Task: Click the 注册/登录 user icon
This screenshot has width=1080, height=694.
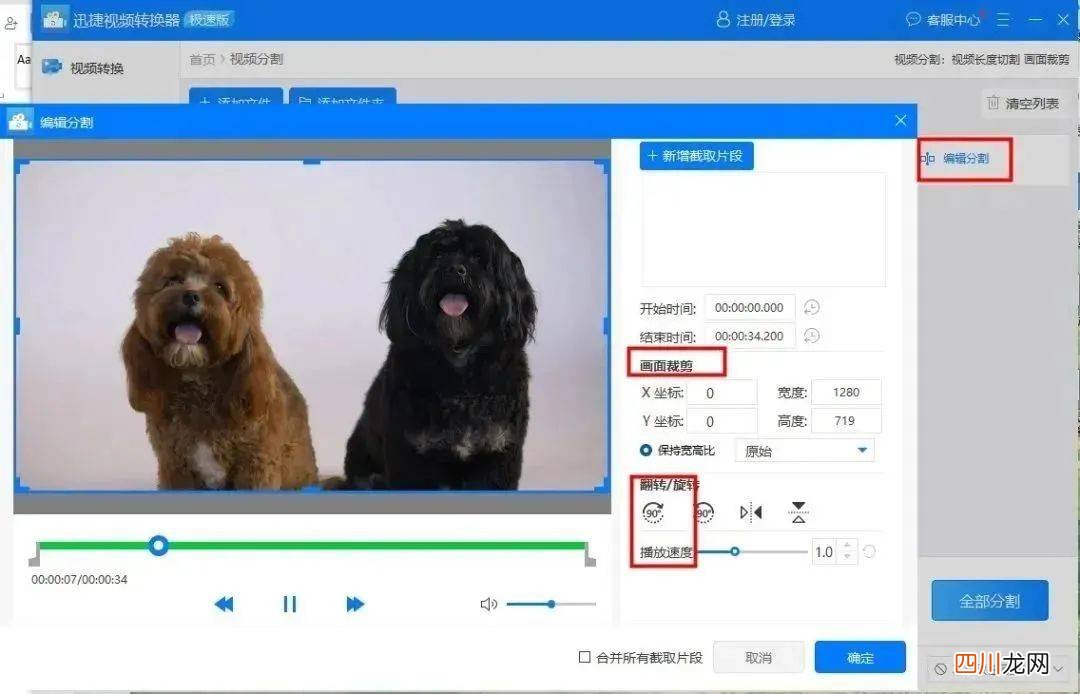Action: tap(723, 19)
